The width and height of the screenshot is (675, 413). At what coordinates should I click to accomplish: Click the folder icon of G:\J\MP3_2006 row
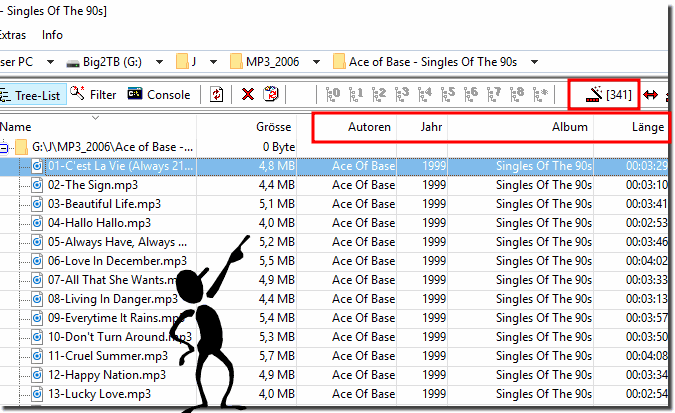click(x=21, y=147)
